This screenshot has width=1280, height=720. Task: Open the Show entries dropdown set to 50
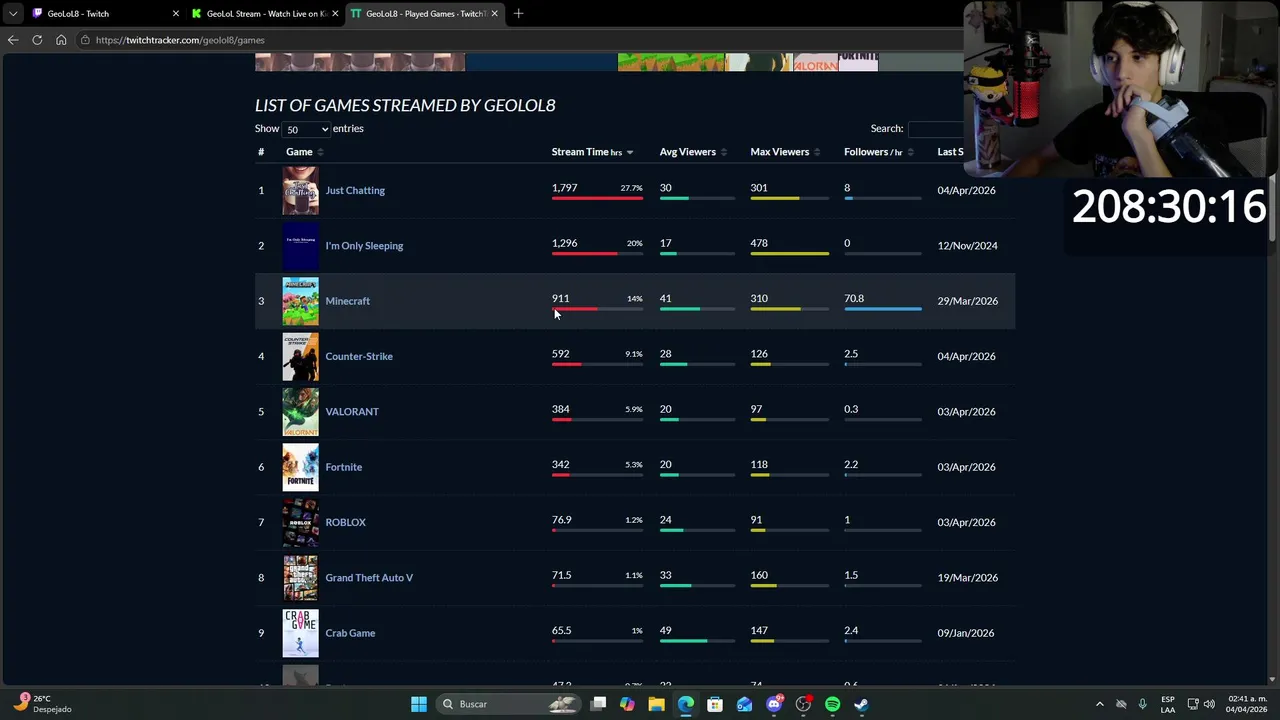(x=306, y=129)
